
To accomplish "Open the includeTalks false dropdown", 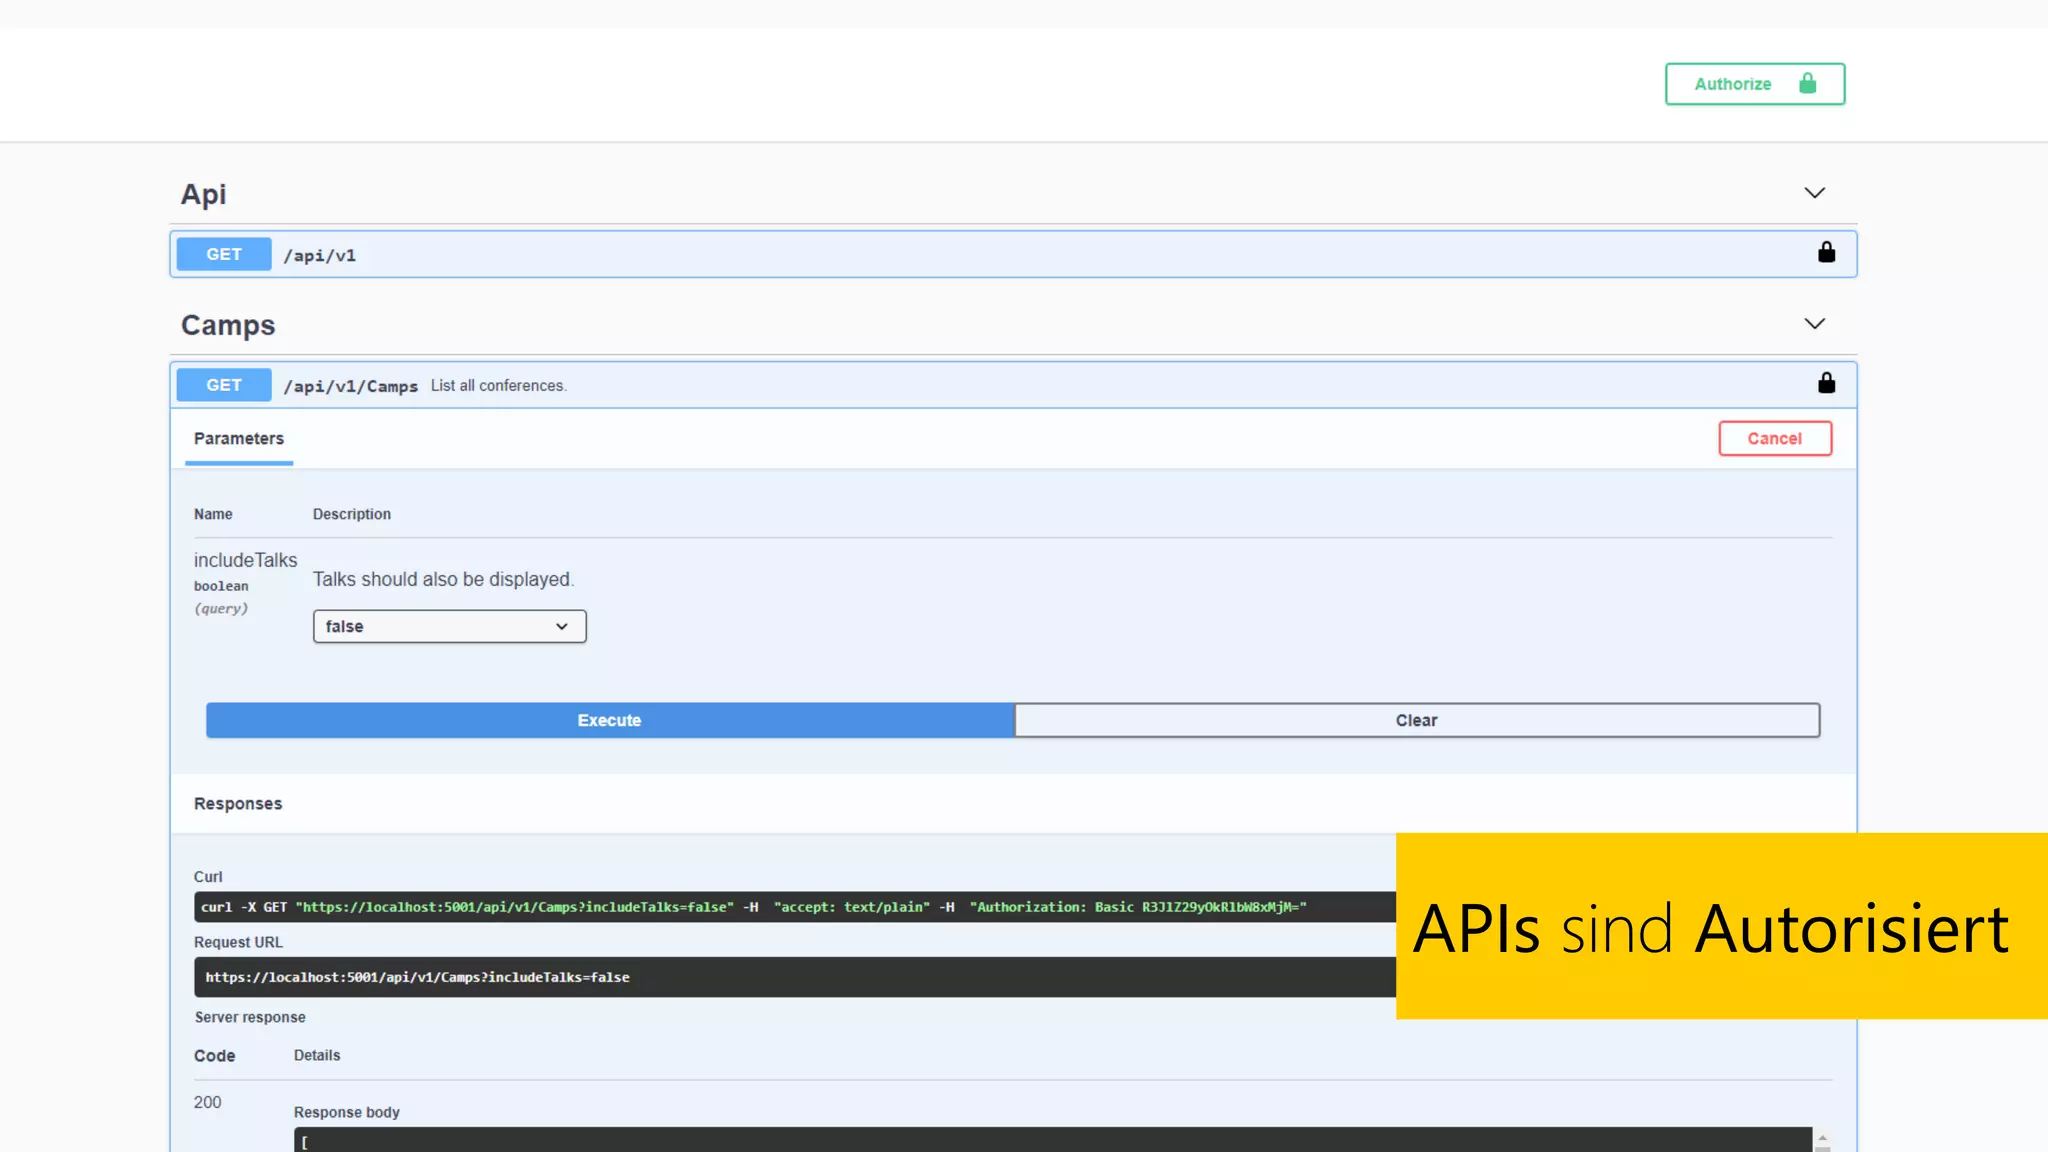I will 449,626.
